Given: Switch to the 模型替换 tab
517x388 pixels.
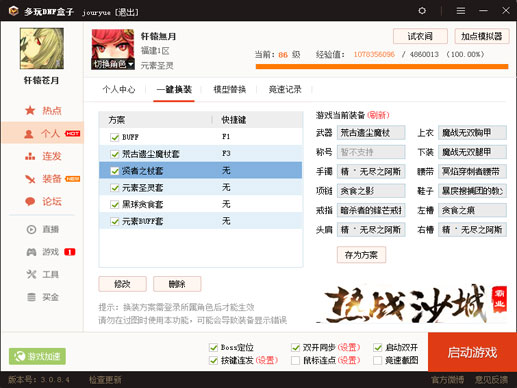Looking at the screenshot, I should (230, 89).
